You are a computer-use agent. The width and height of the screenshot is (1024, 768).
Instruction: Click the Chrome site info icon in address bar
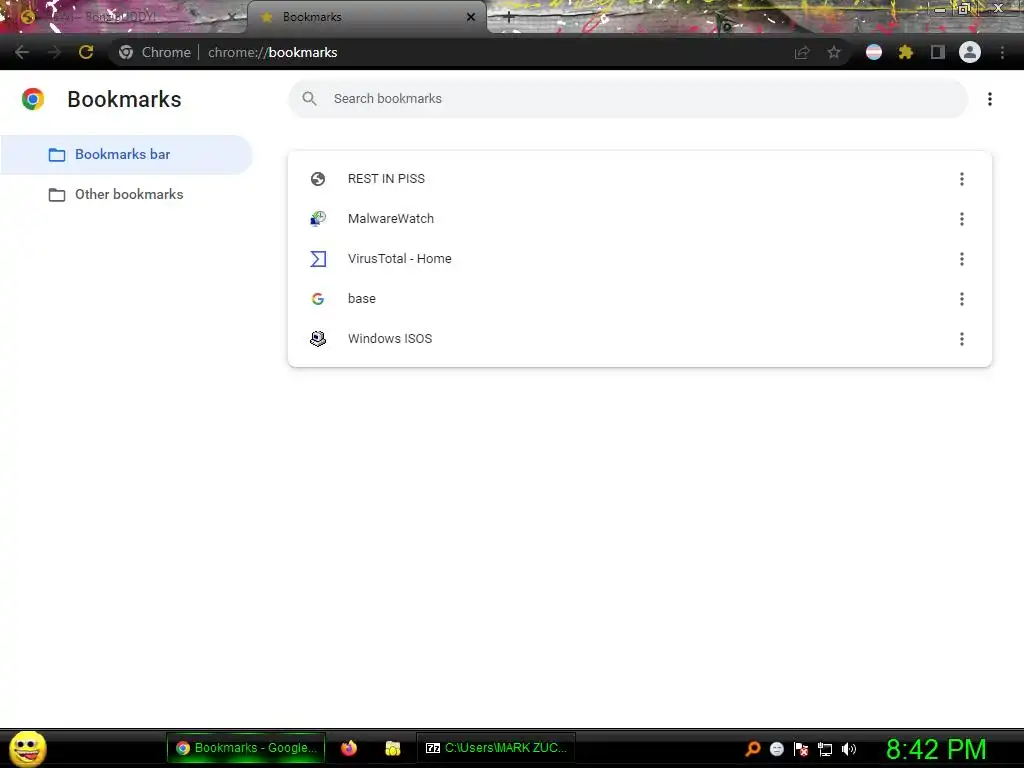tap(125, 52)
